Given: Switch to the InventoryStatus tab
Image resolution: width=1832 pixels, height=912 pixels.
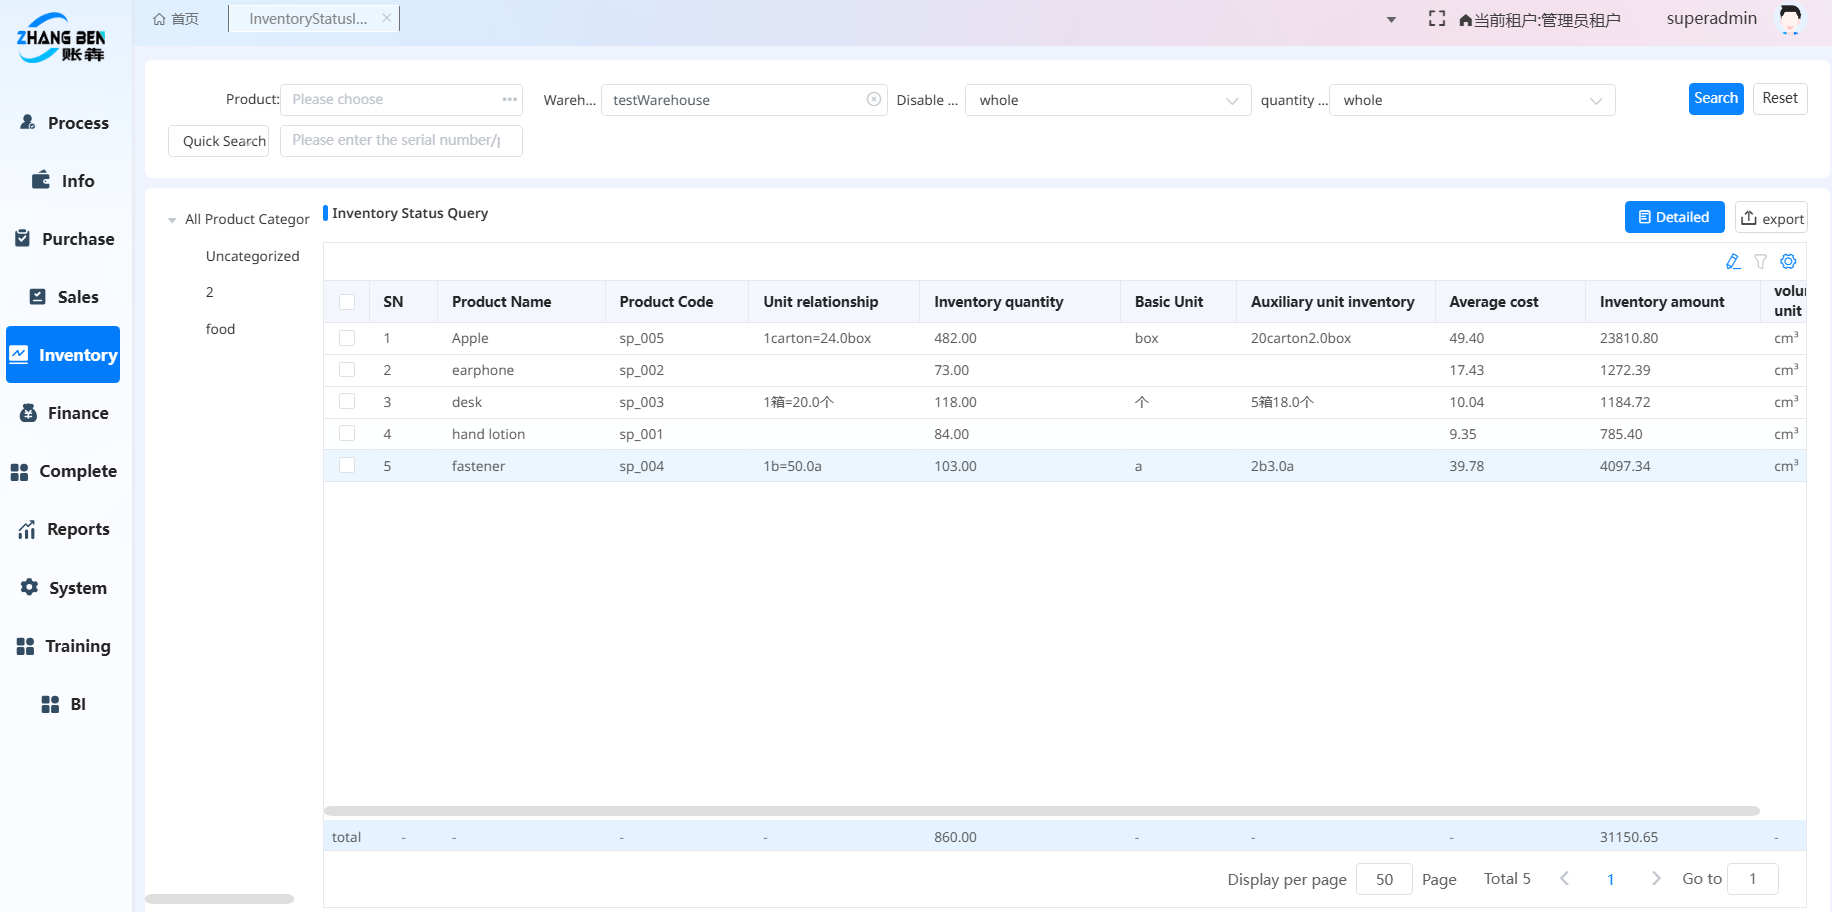Looking at the screenshot, I should click(305, 17).
